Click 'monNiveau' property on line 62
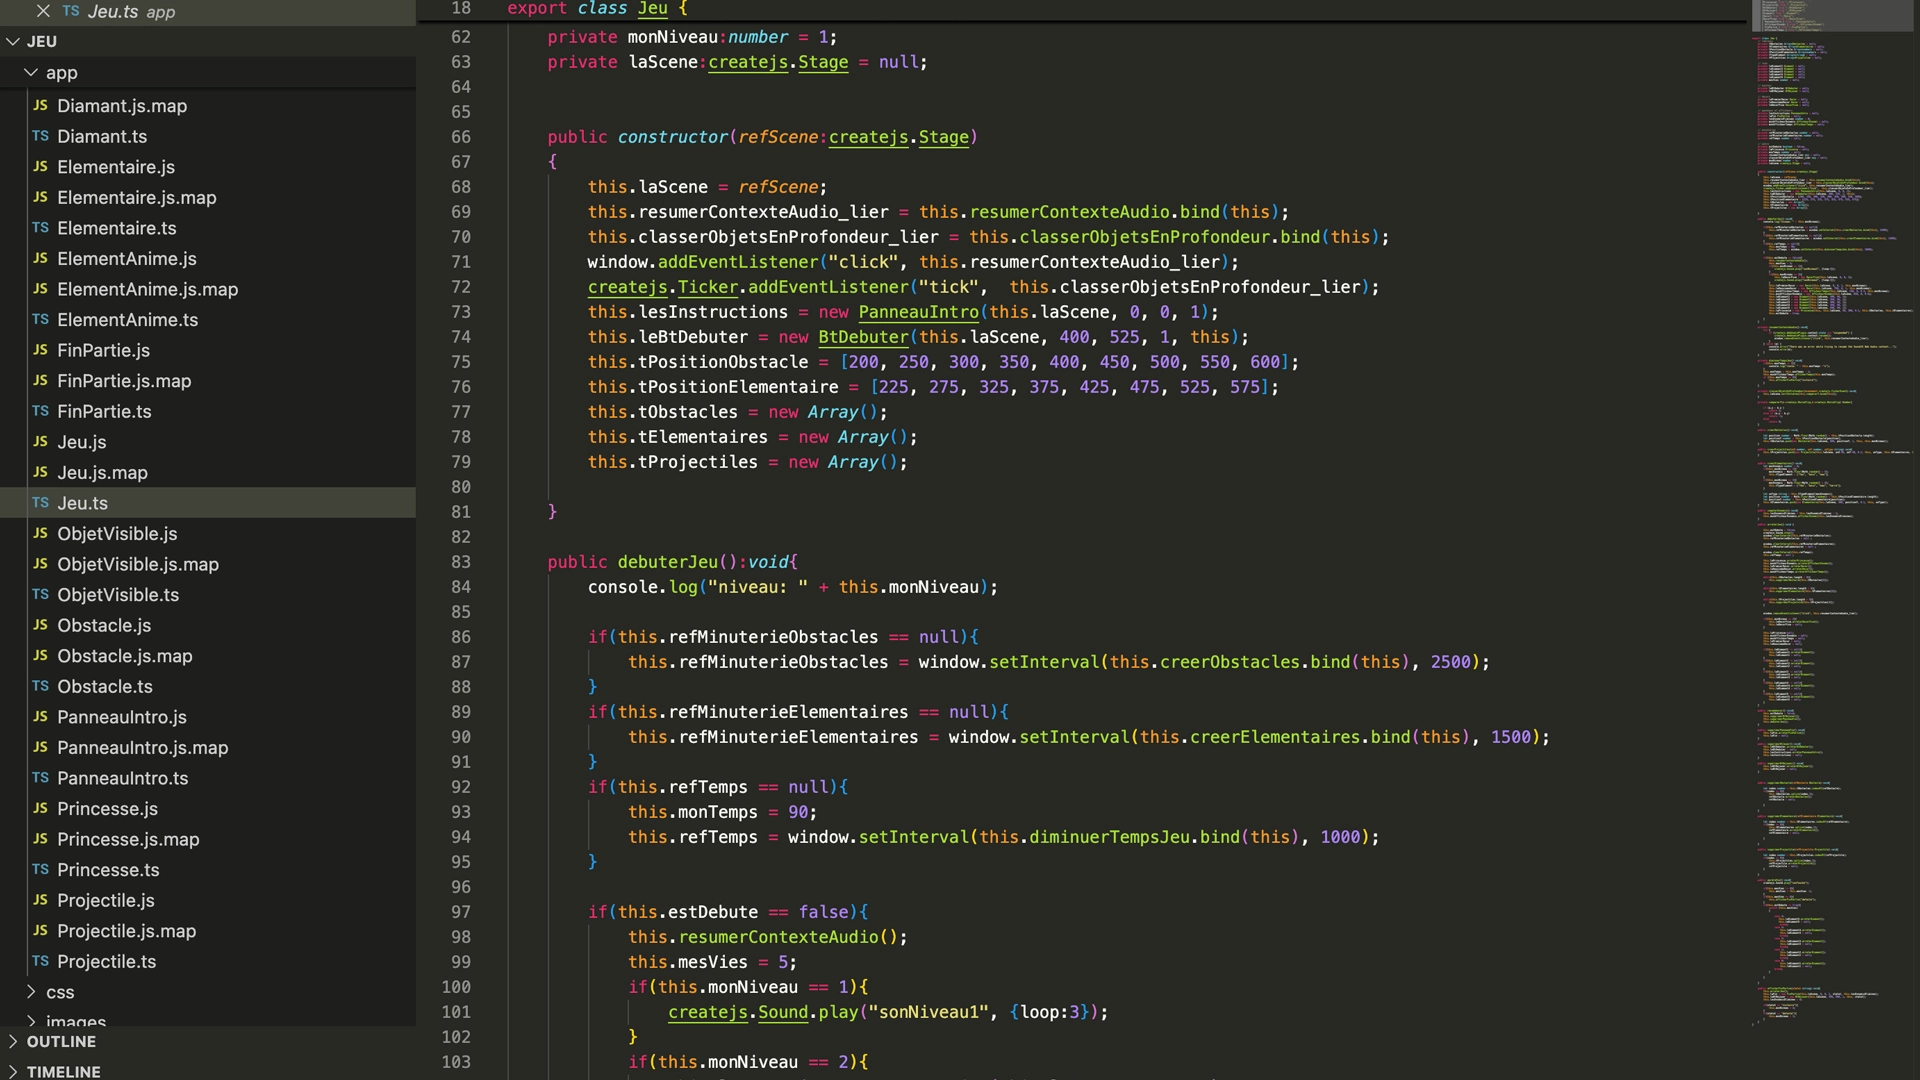Screen dimensions: 1920x1080 [673, 37]
